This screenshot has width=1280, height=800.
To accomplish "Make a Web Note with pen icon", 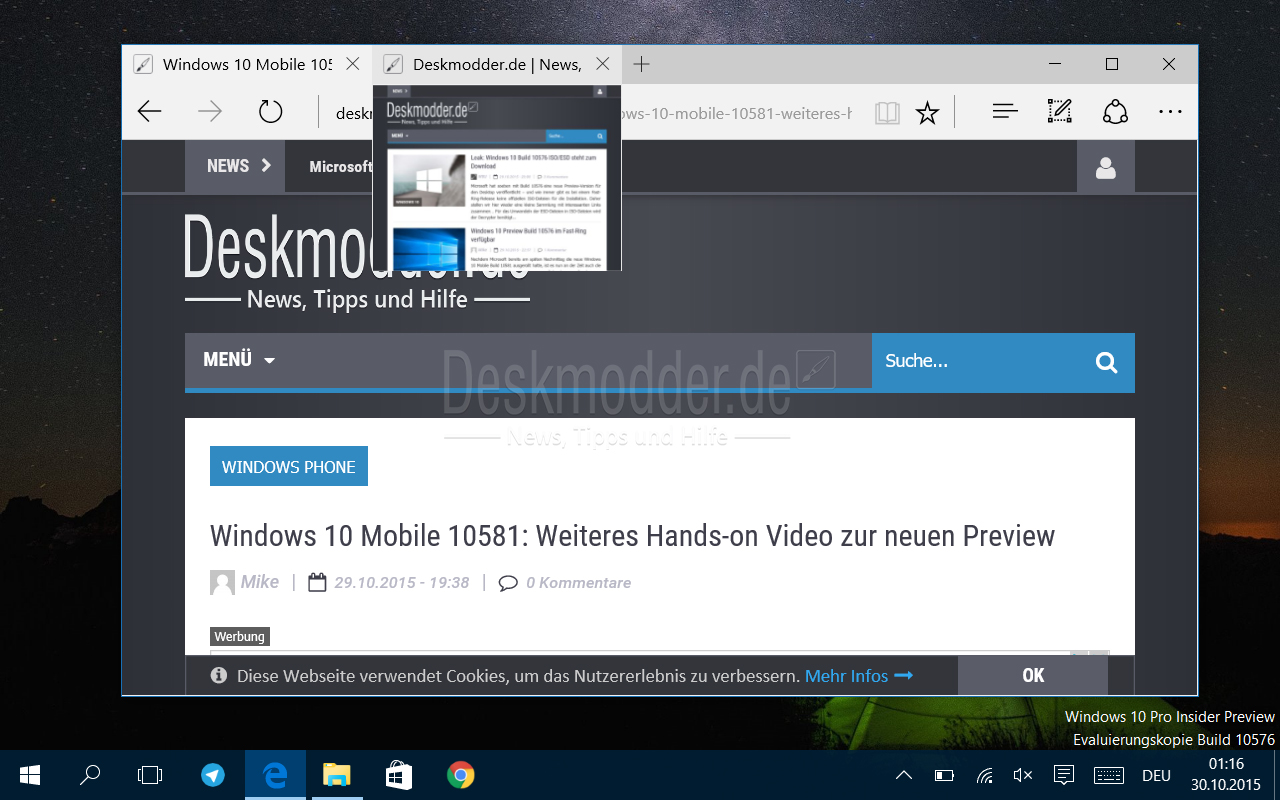I will (1060, 112).
